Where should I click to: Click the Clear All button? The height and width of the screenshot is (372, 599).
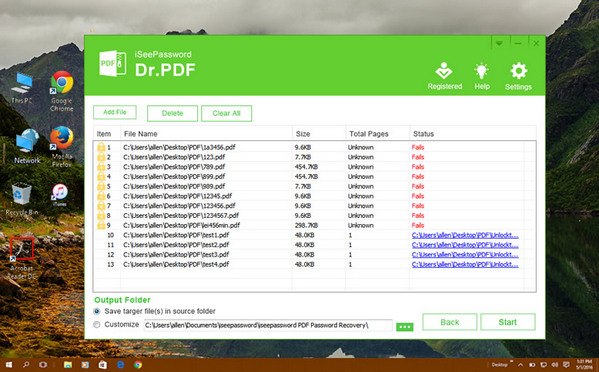(226, 113)
